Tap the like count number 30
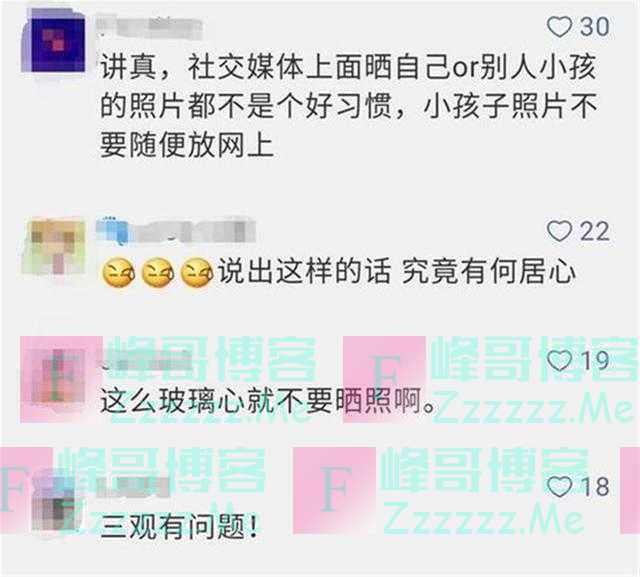Screen dimensions: 640x577 point(594,27)
